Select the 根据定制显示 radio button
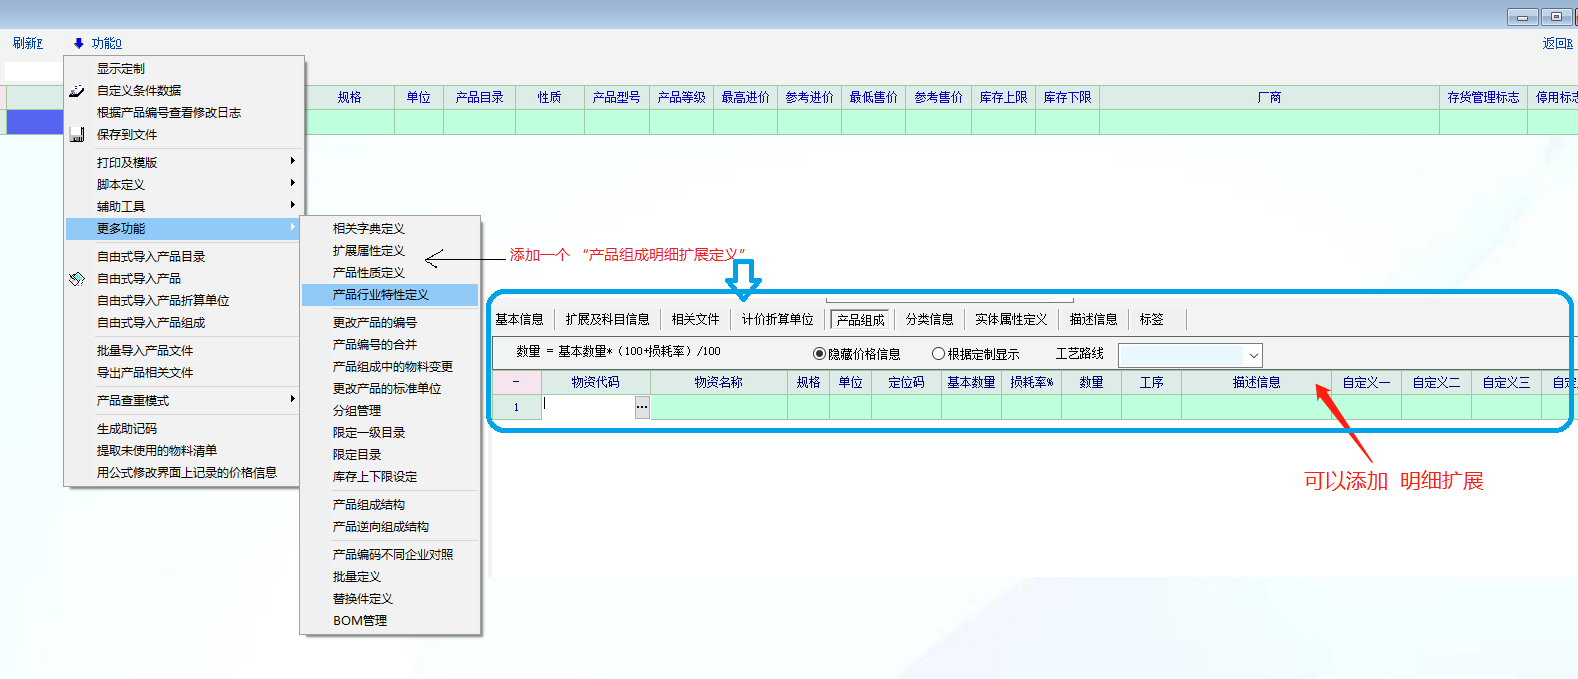The width and height of the screenshot is (1578, 679). 938,354
